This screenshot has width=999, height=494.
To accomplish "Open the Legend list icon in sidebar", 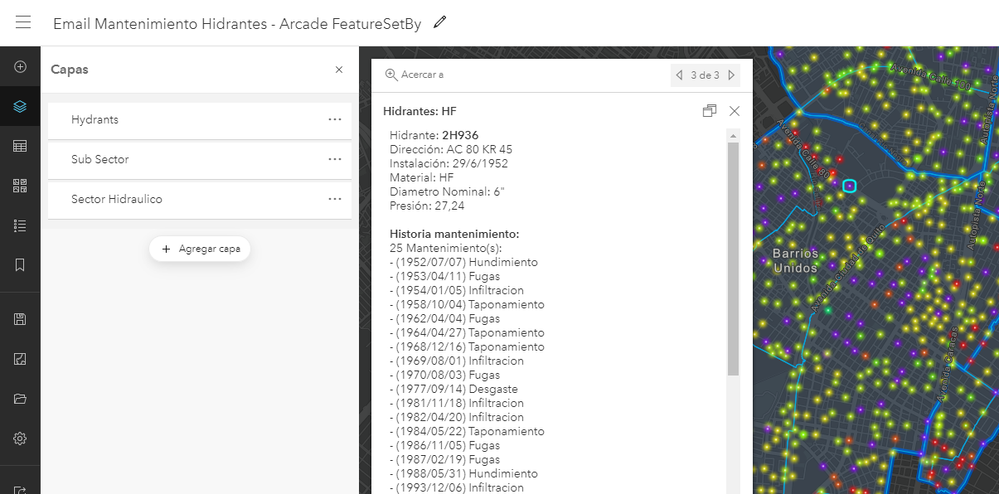I will tap(20, 225).
